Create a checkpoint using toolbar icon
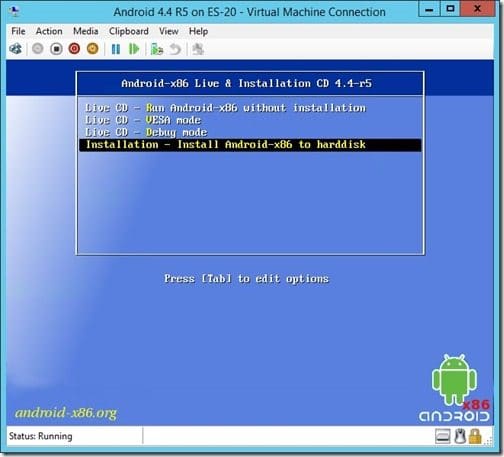 coord(157,49)
